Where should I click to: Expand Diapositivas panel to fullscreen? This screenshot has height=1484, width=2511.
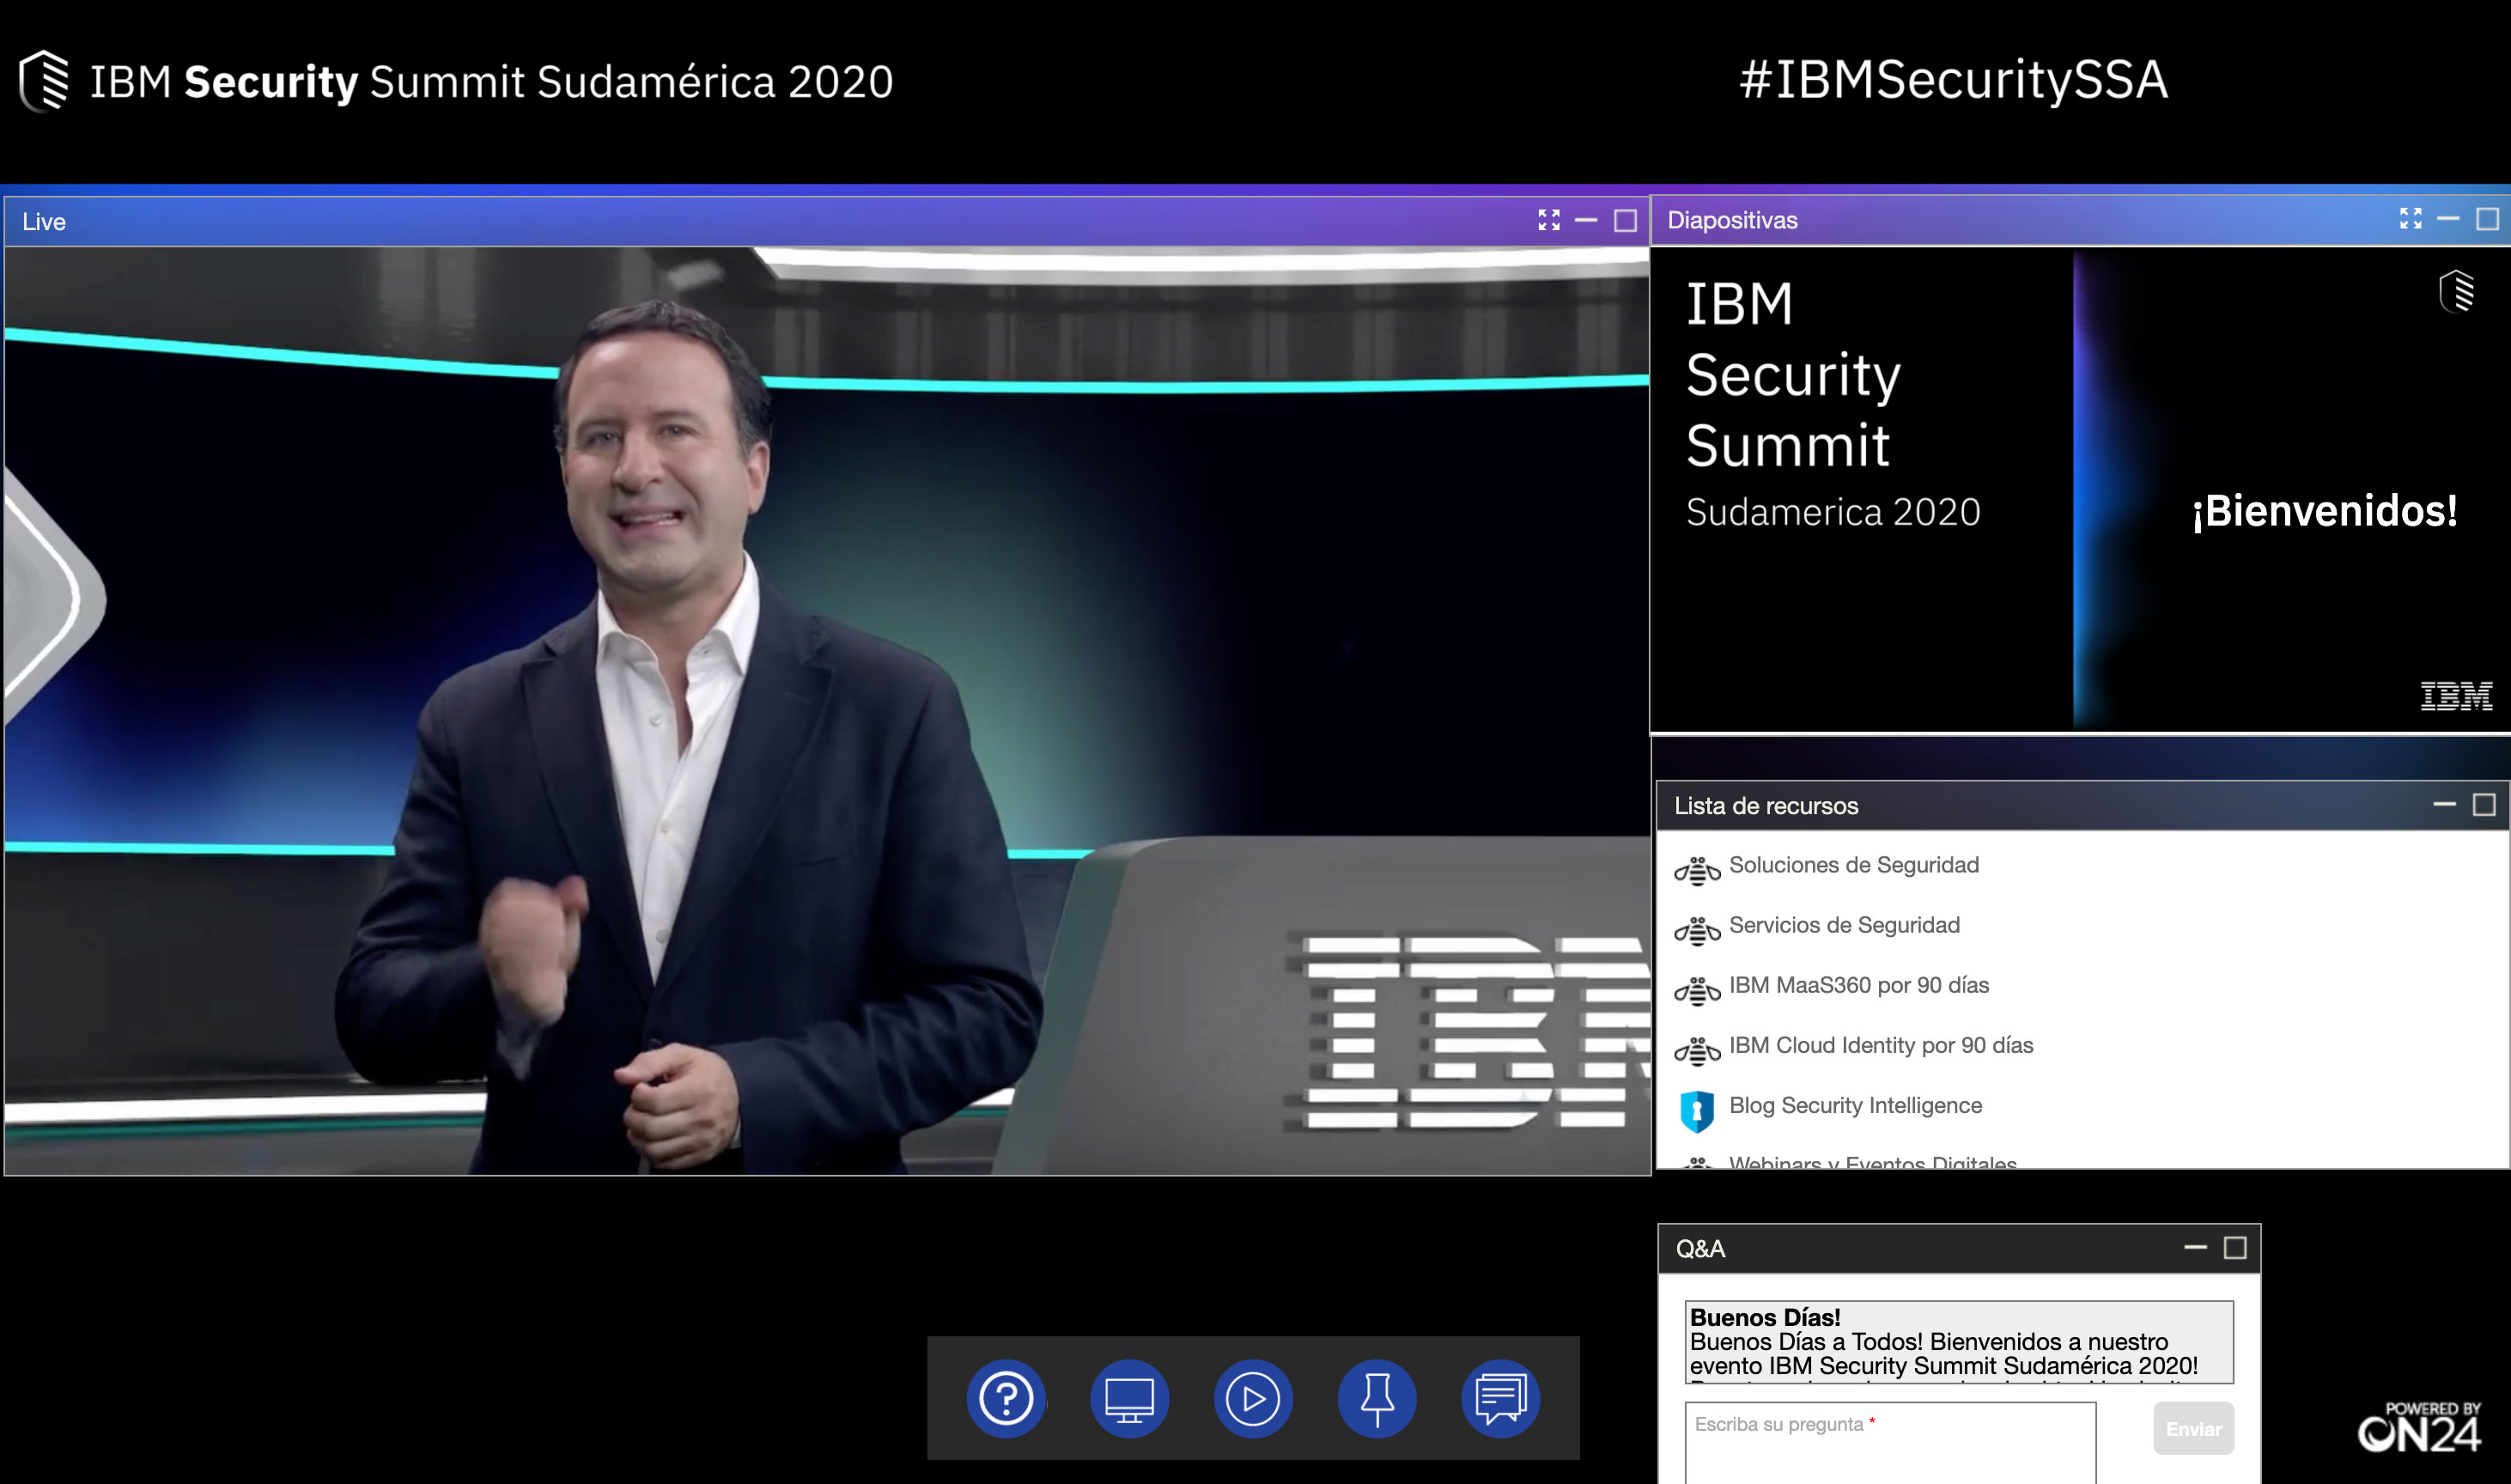pyautogui.click(x=2410, y=219)
